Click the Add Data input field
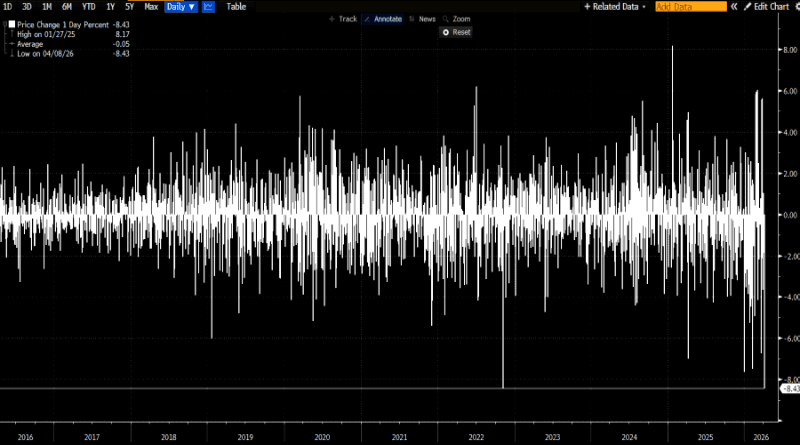 pos(690,7)
